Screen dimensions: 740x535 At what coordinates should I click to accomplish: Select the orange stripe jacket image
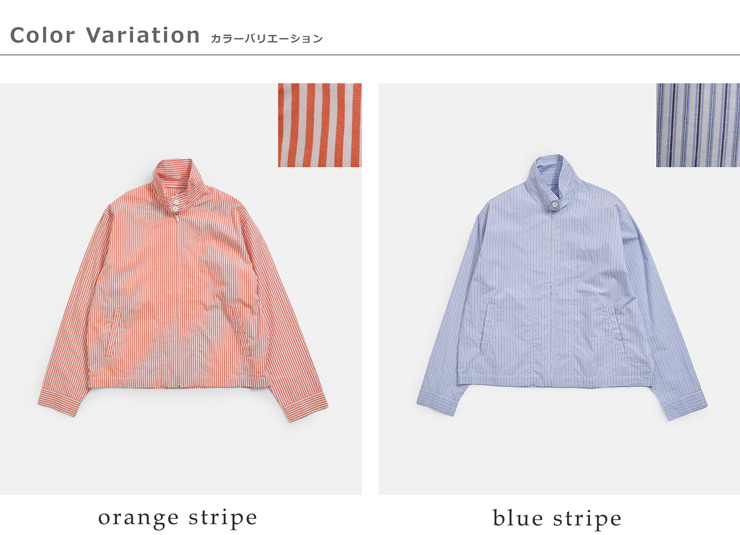click(x=181, y=289)
